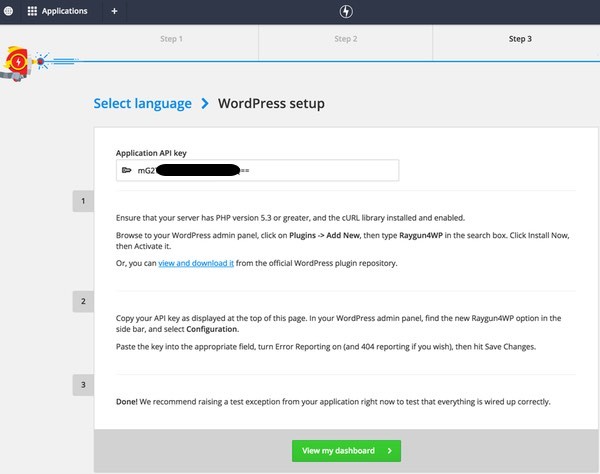This screenshot has height=474, width=600.
Task: Click the Plugins -> Add New text
Action: tap(324, 235)
